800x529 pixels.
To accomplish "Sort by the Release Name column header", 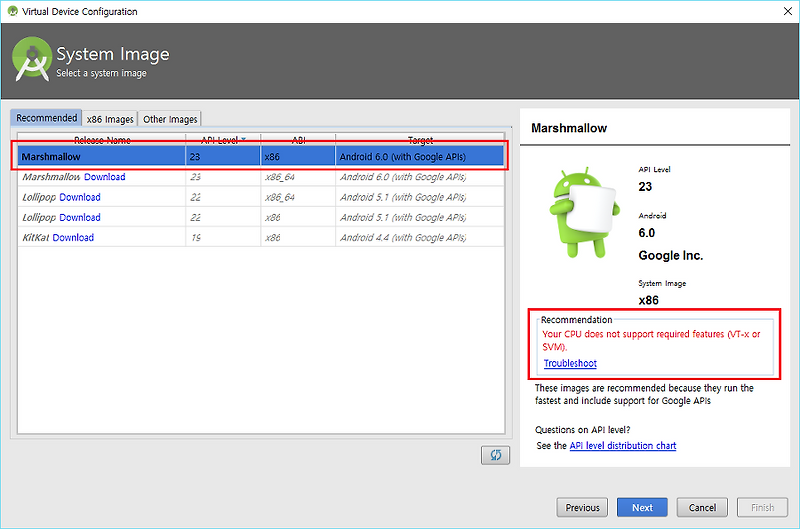I will pos(102,140).
